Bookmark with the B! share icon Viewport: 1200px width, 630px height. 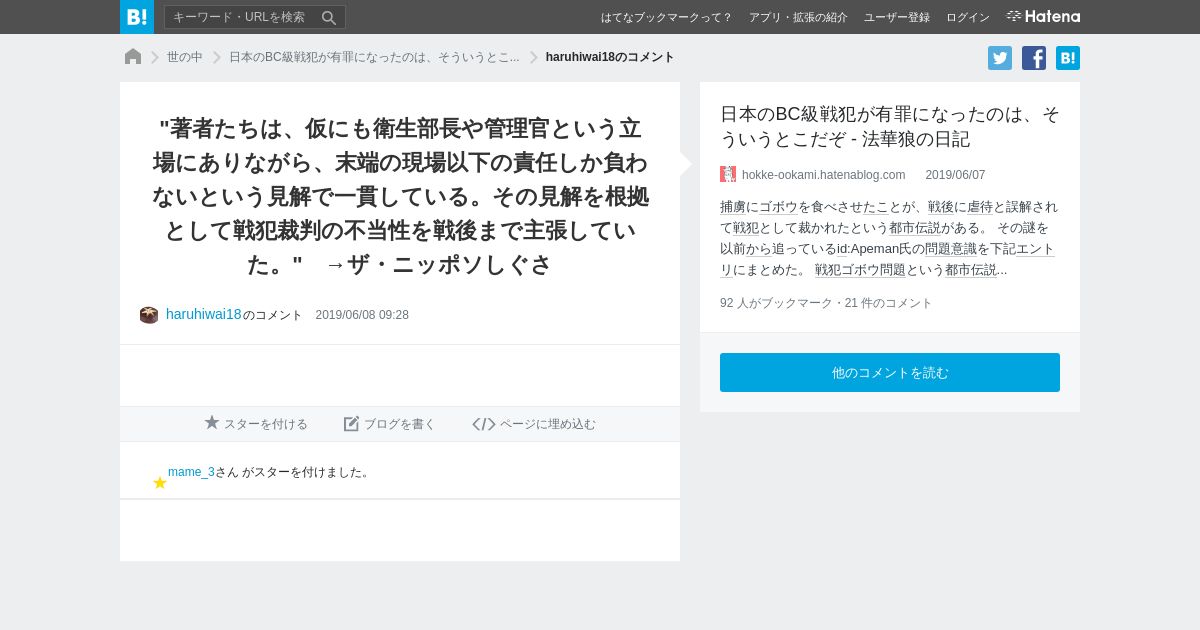(x=1068, y=58)
